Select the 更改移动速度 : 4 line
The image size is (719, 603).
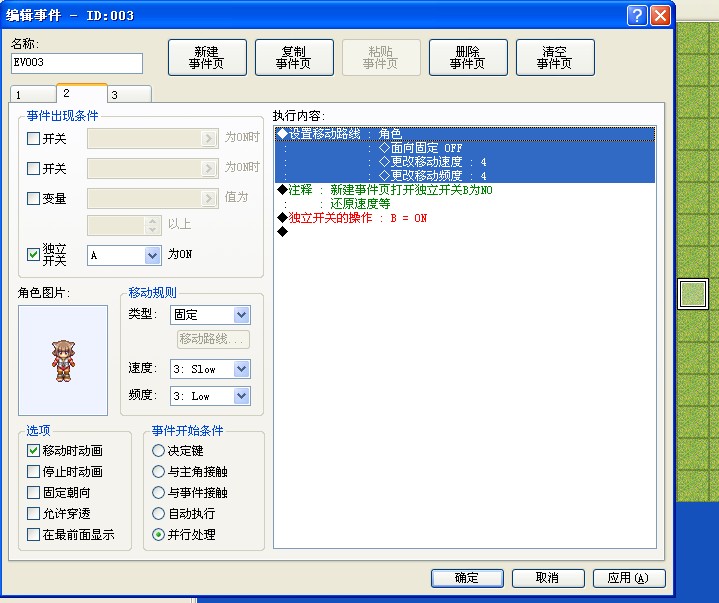pos(465,161)
